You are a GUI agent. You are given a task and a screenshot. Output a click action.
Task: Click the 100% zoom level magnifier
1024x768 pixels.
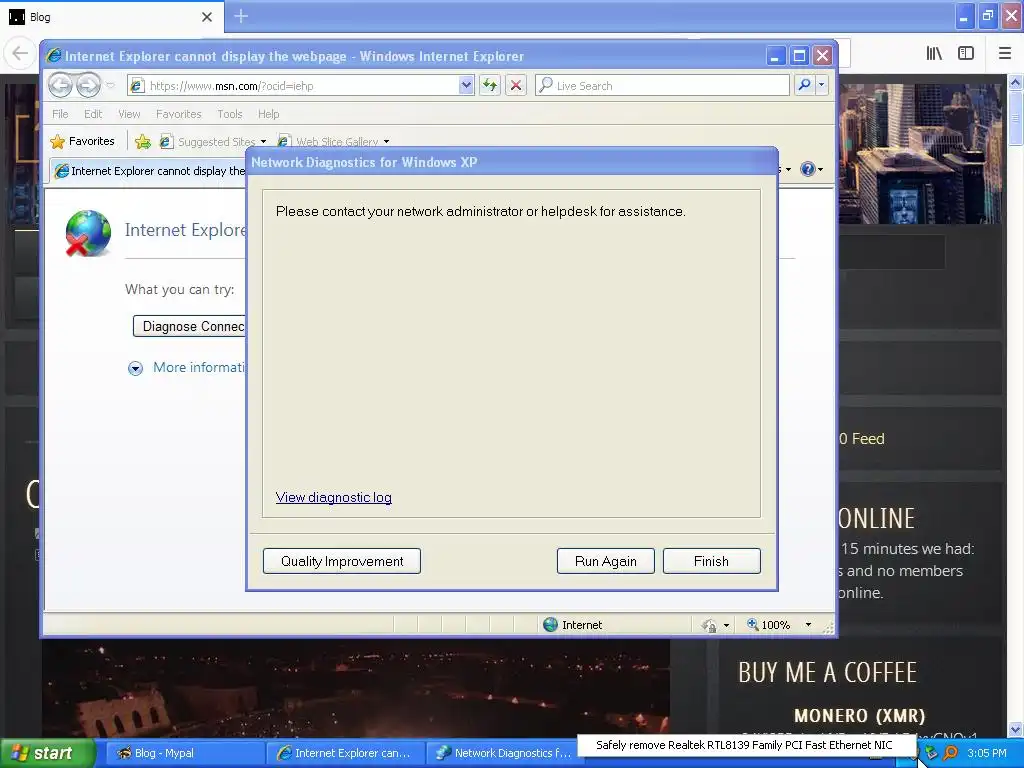click(753, 624)
